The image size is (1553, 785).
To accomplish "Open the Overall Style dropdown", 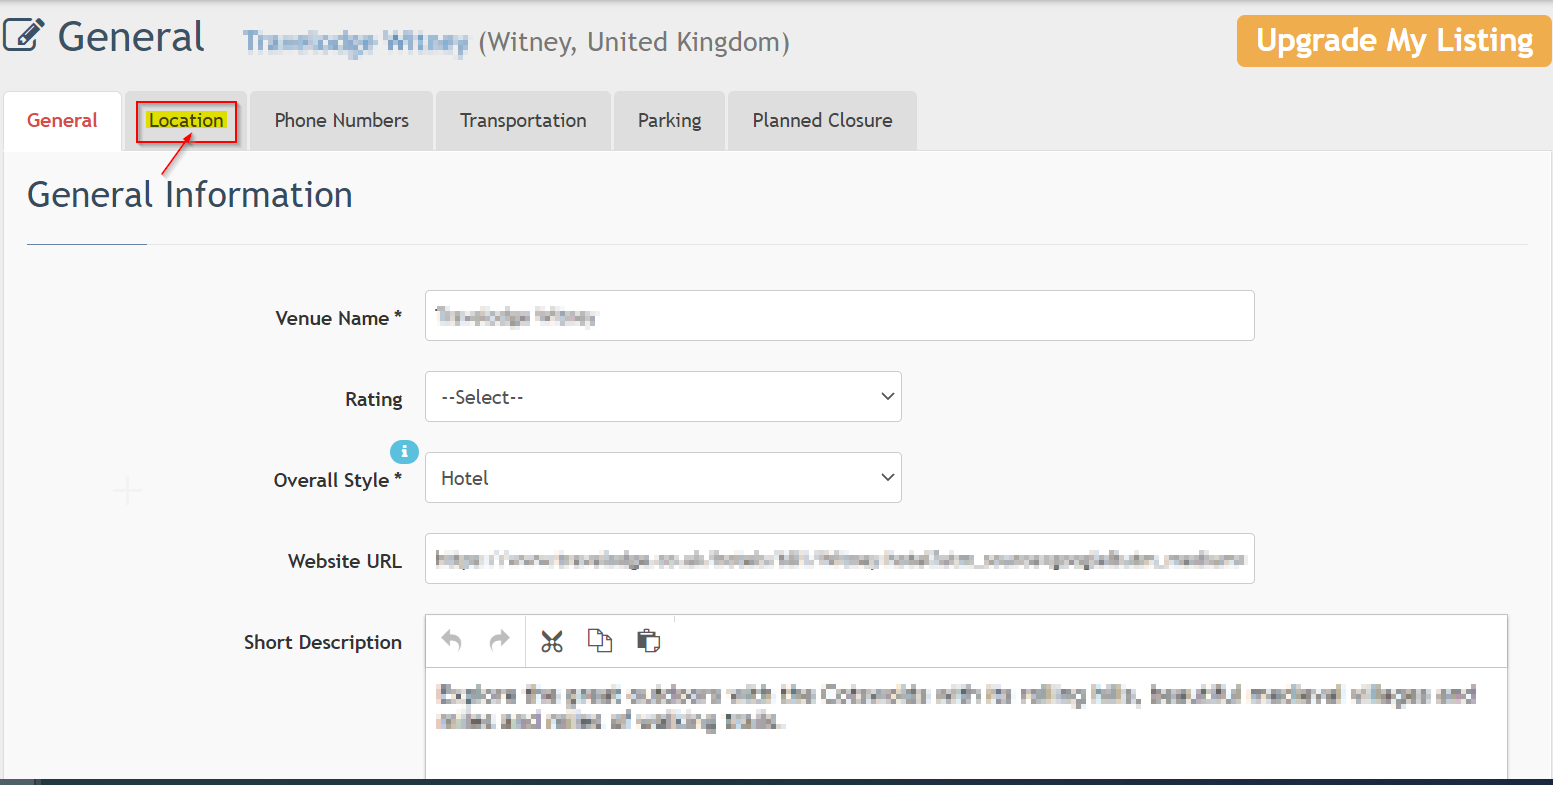I will pos(663,478).
